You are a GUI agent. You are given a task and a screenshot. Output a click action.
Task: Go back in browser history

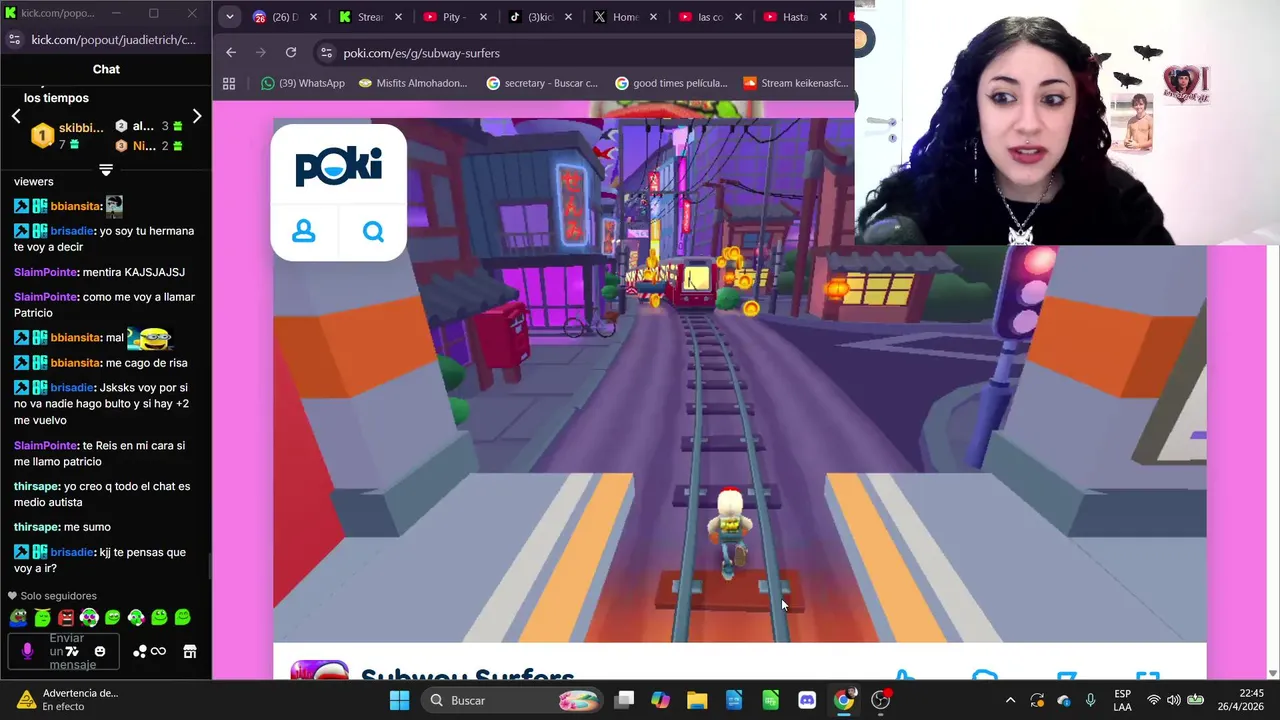231,52
